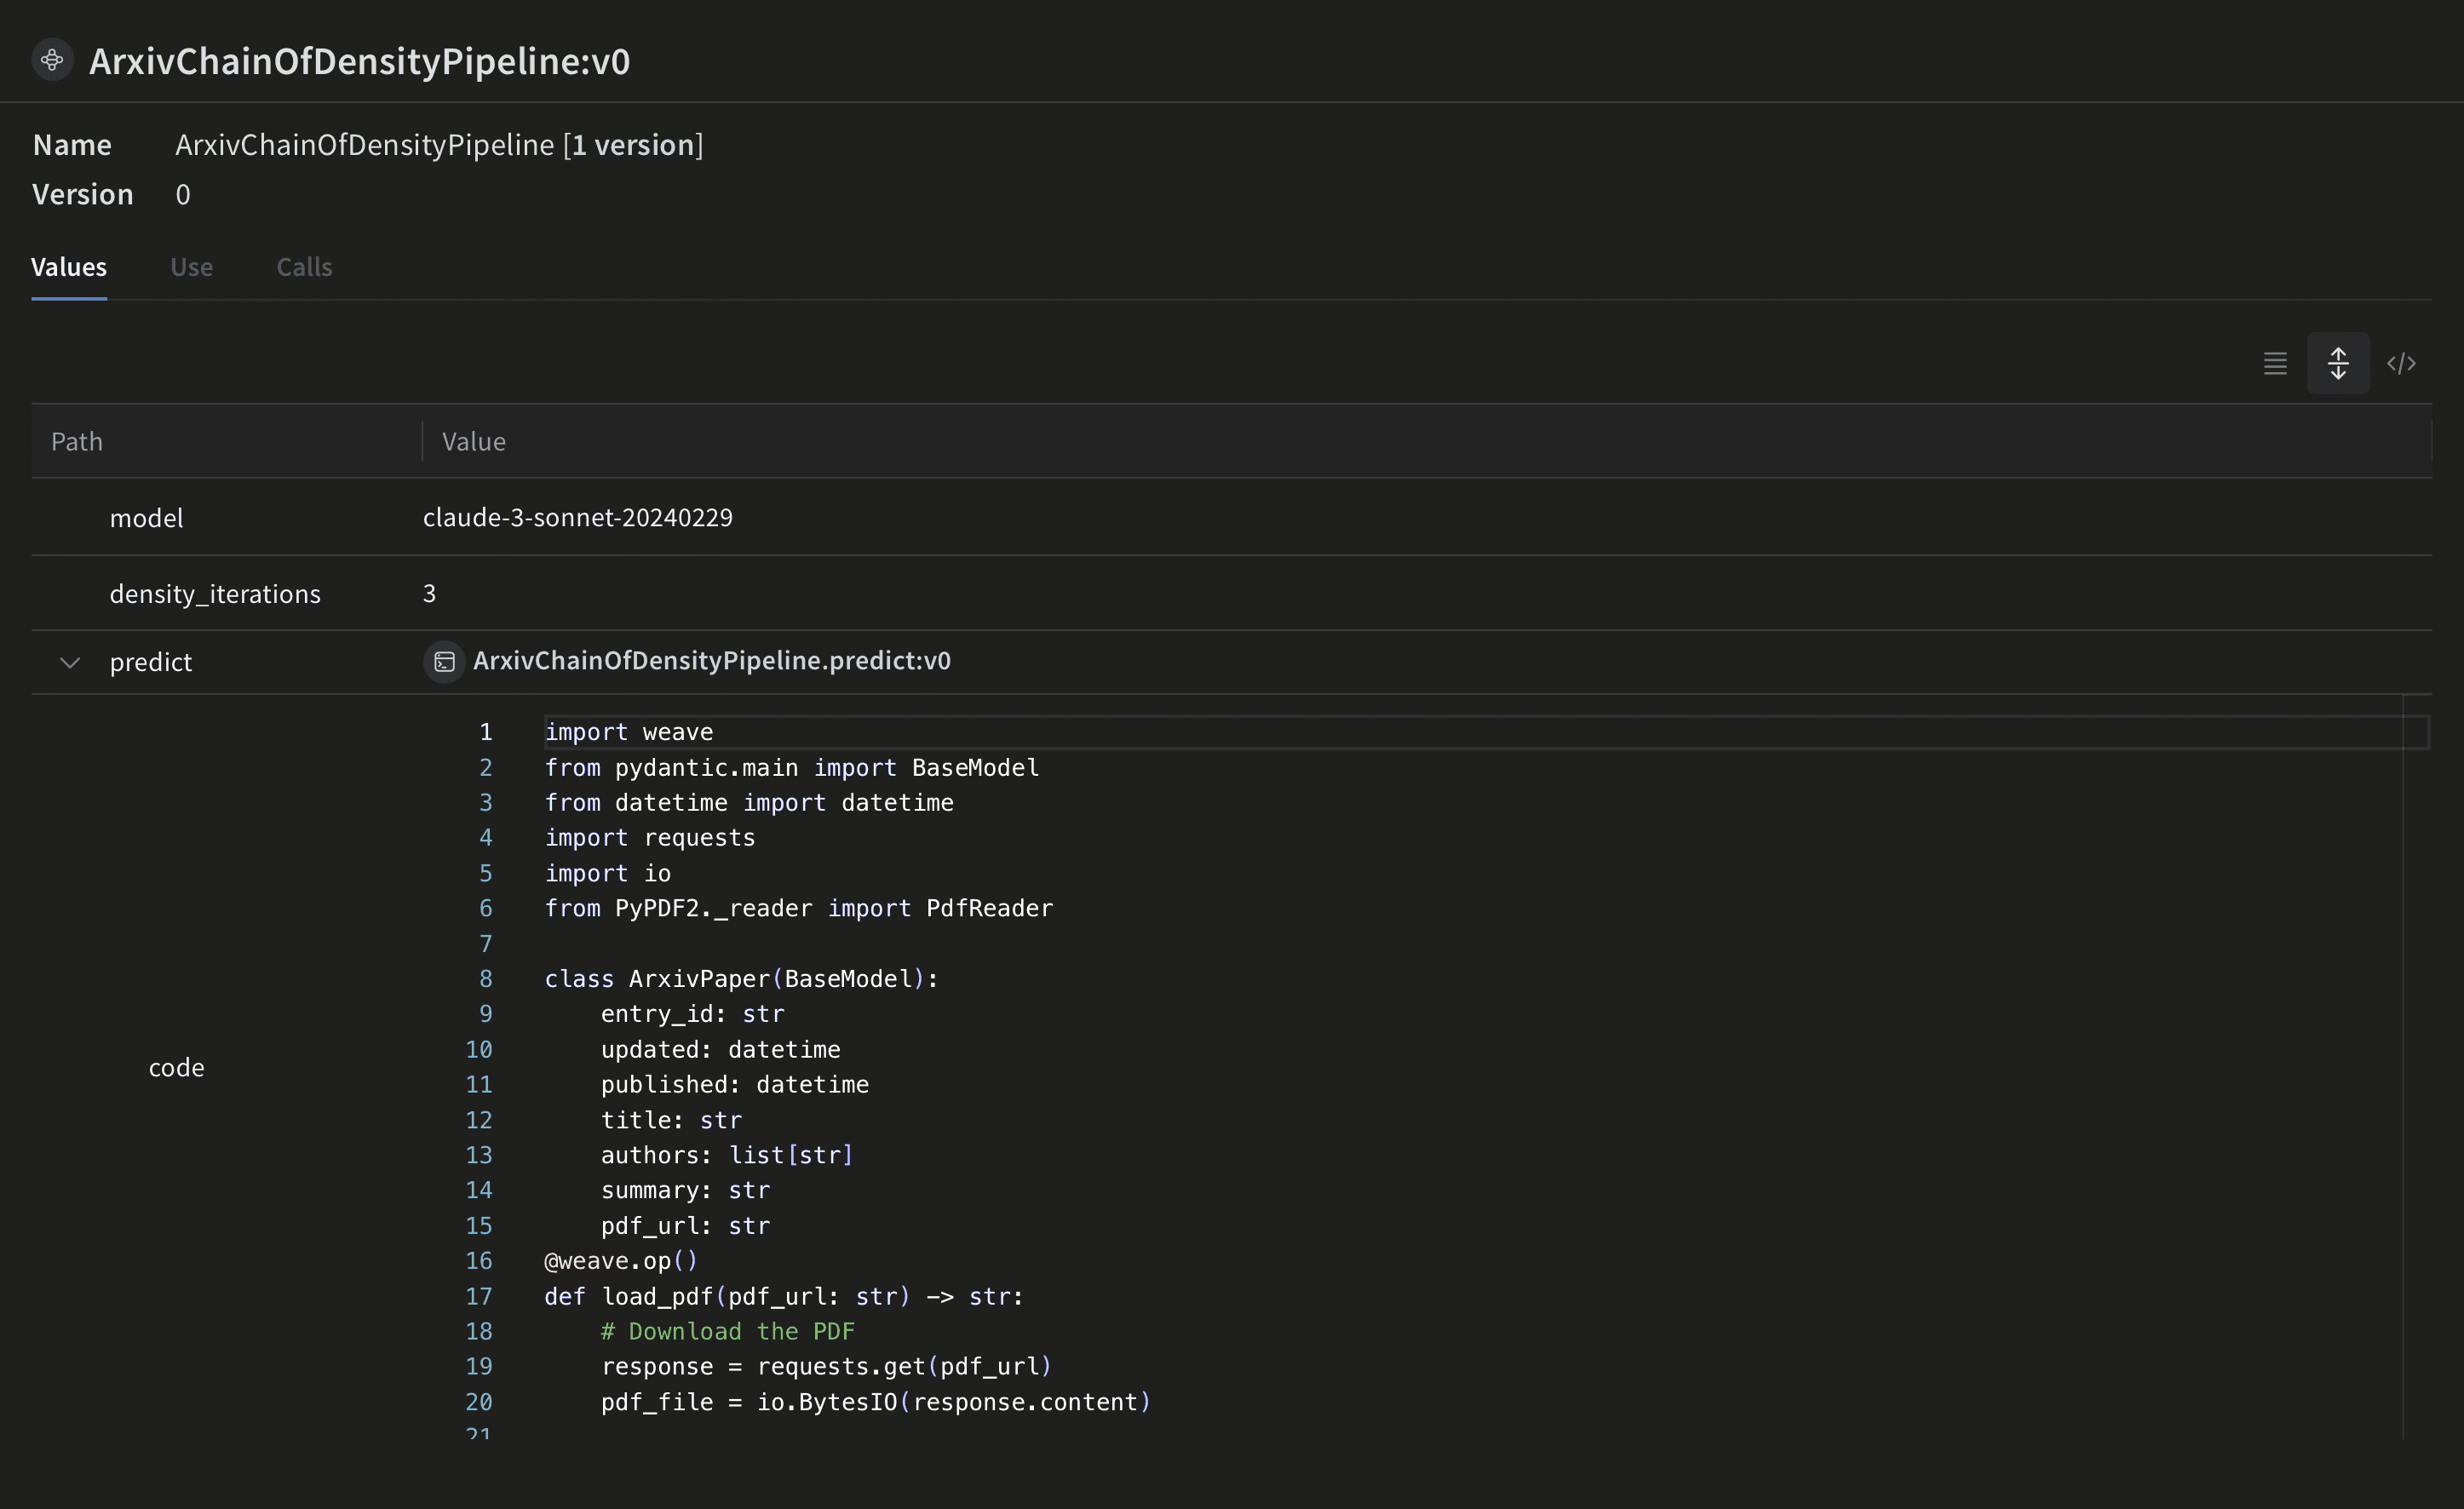Click the model icon beside the page title
This screenshot has width=2464, height=1509.
[x=53, y=60]
